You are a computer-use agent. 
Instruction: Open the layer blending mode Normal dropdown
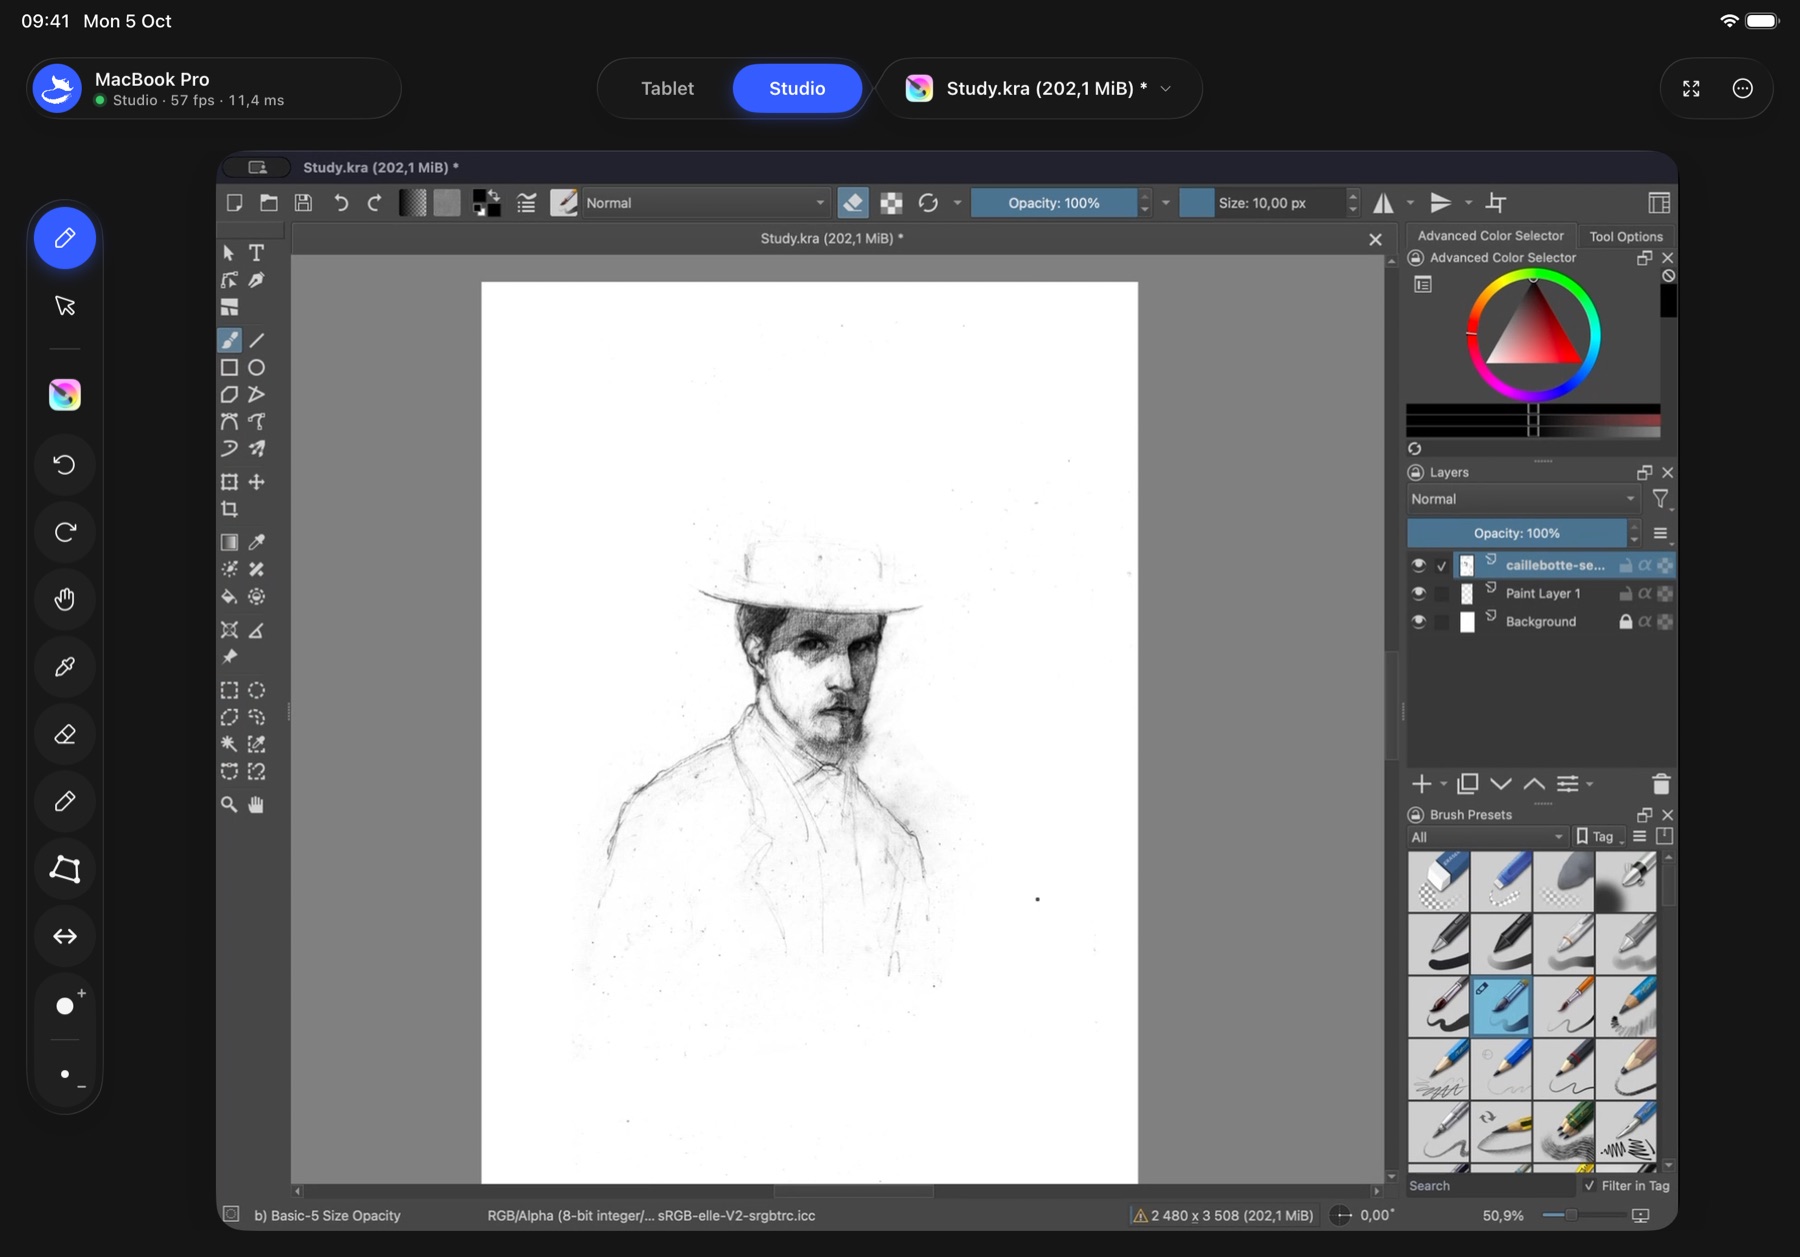tap(1524, 499)
